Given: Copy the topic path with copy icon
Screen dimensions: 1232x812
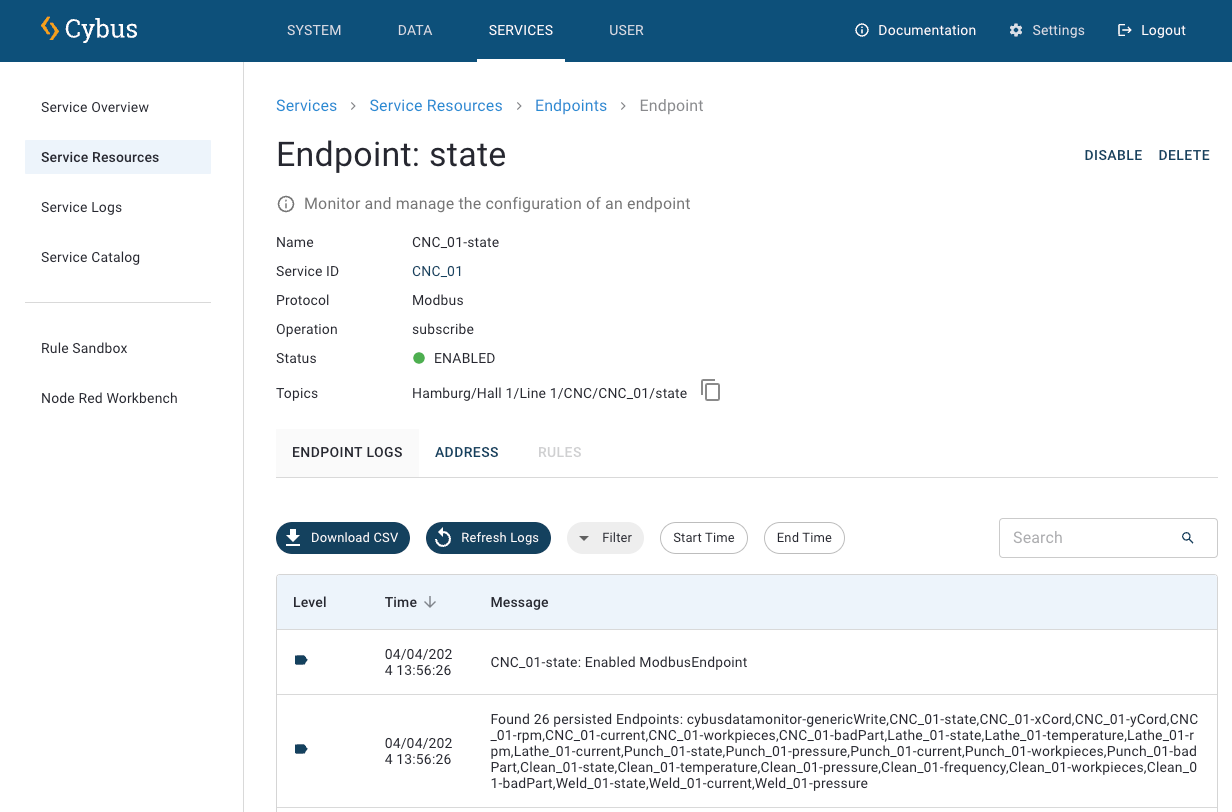Looking at the screenshot, I should click(x=710, y=391).
